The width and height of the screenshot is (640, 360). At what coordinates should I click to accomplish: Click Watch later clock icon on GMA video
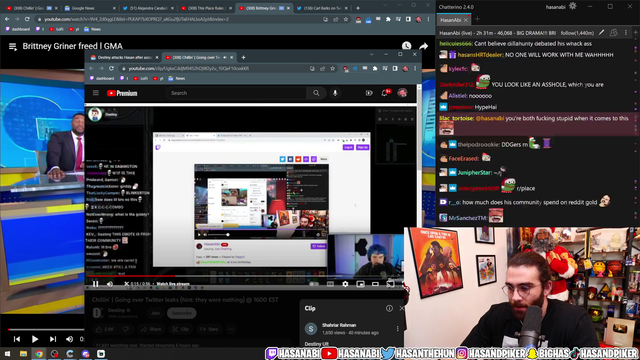(406, 46)
